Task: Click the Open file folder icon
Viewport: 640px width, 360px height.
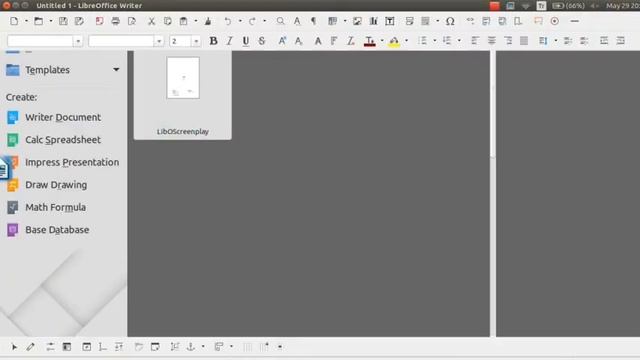Action: (38, 21)
